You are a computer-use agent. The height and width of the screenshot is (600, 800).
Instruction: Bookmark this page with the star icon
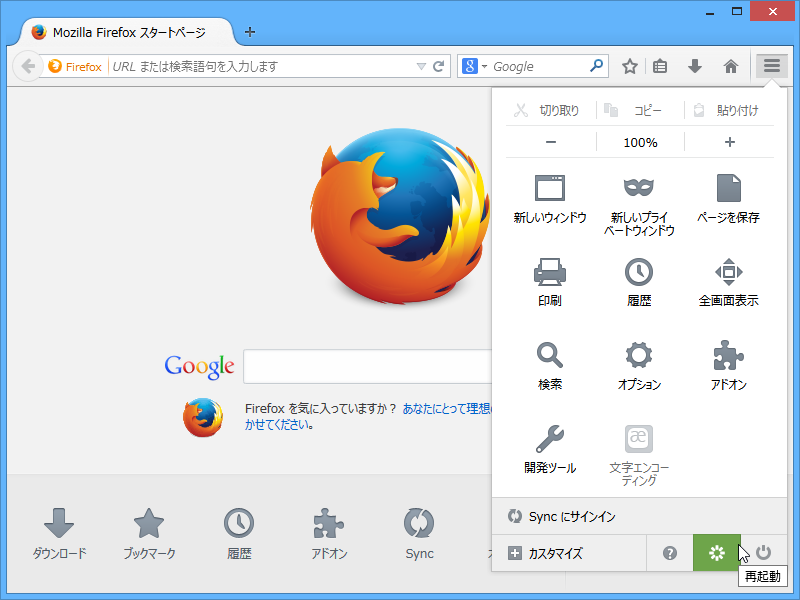tap(628, 65)
